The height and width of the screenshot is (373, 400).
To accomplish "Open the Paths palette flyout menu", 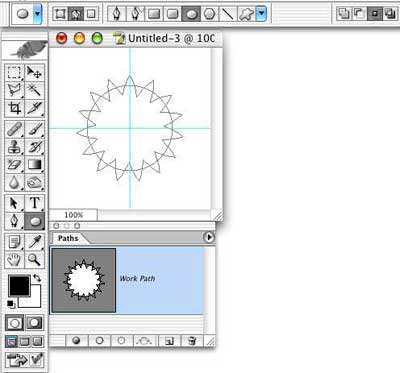I will (x=209, y=237).
